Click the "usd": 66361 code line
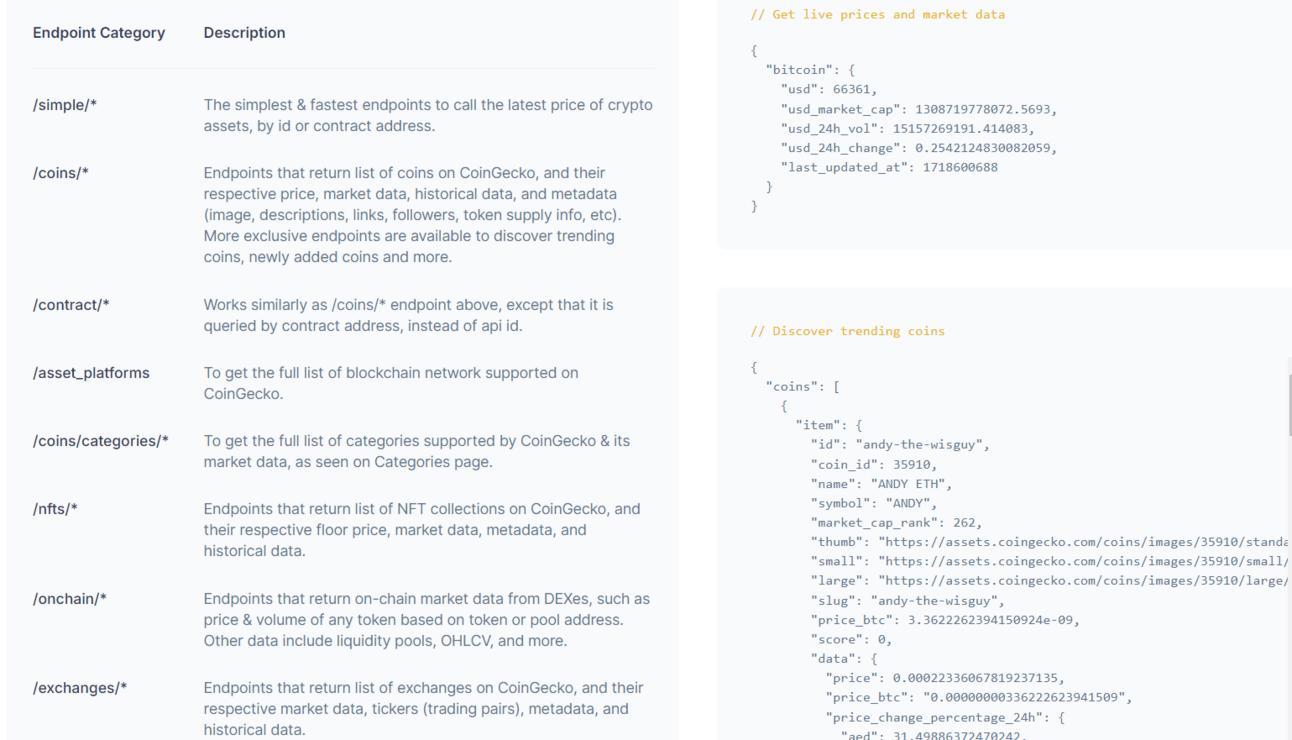The image size is (1292, 740). 829,89
